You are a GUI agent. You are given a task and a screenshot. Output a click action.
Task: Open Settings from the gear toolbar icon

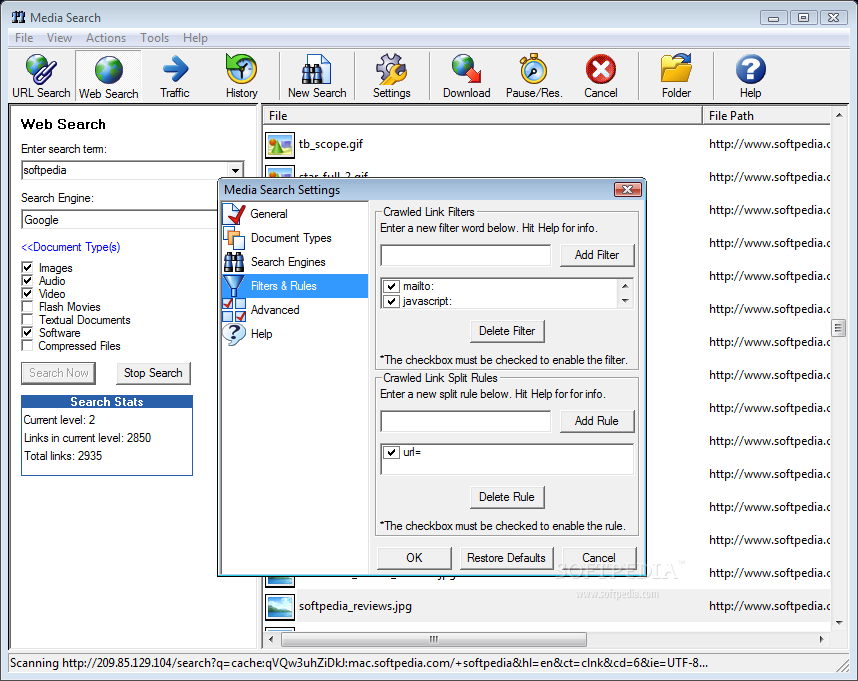(391, 69)
